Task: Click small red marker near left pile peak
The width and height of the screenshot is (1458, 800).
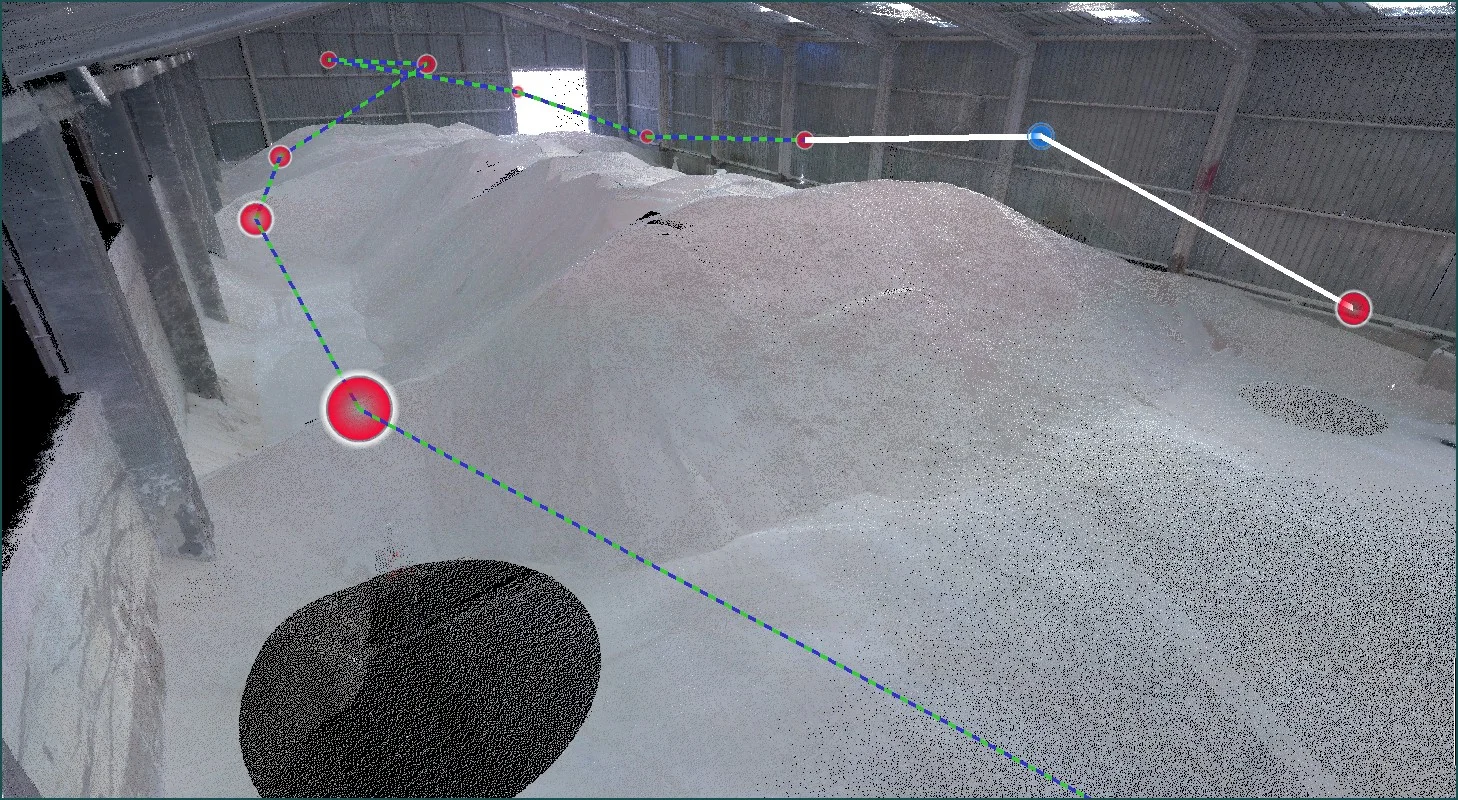Action: tap(280, 156)
